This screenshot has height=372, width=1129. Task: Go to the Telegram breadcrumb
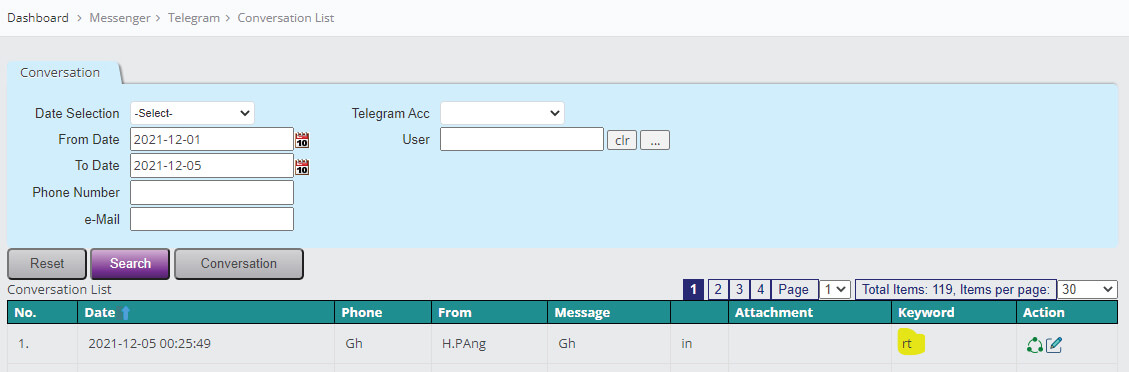tap(194, 18)
